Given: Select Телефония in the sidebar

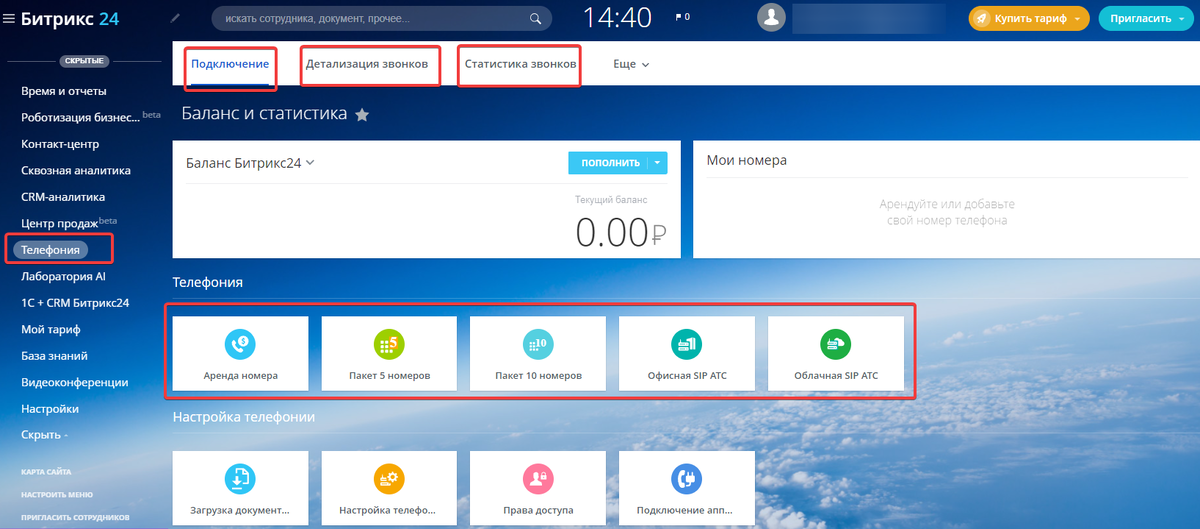Looking at the screenshot, I should point(51,249).
